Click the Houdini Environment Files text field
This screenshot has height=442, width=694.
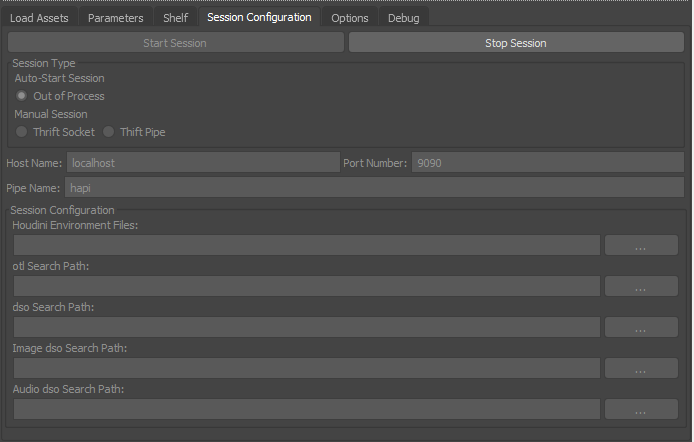click(x=306, y=246)
